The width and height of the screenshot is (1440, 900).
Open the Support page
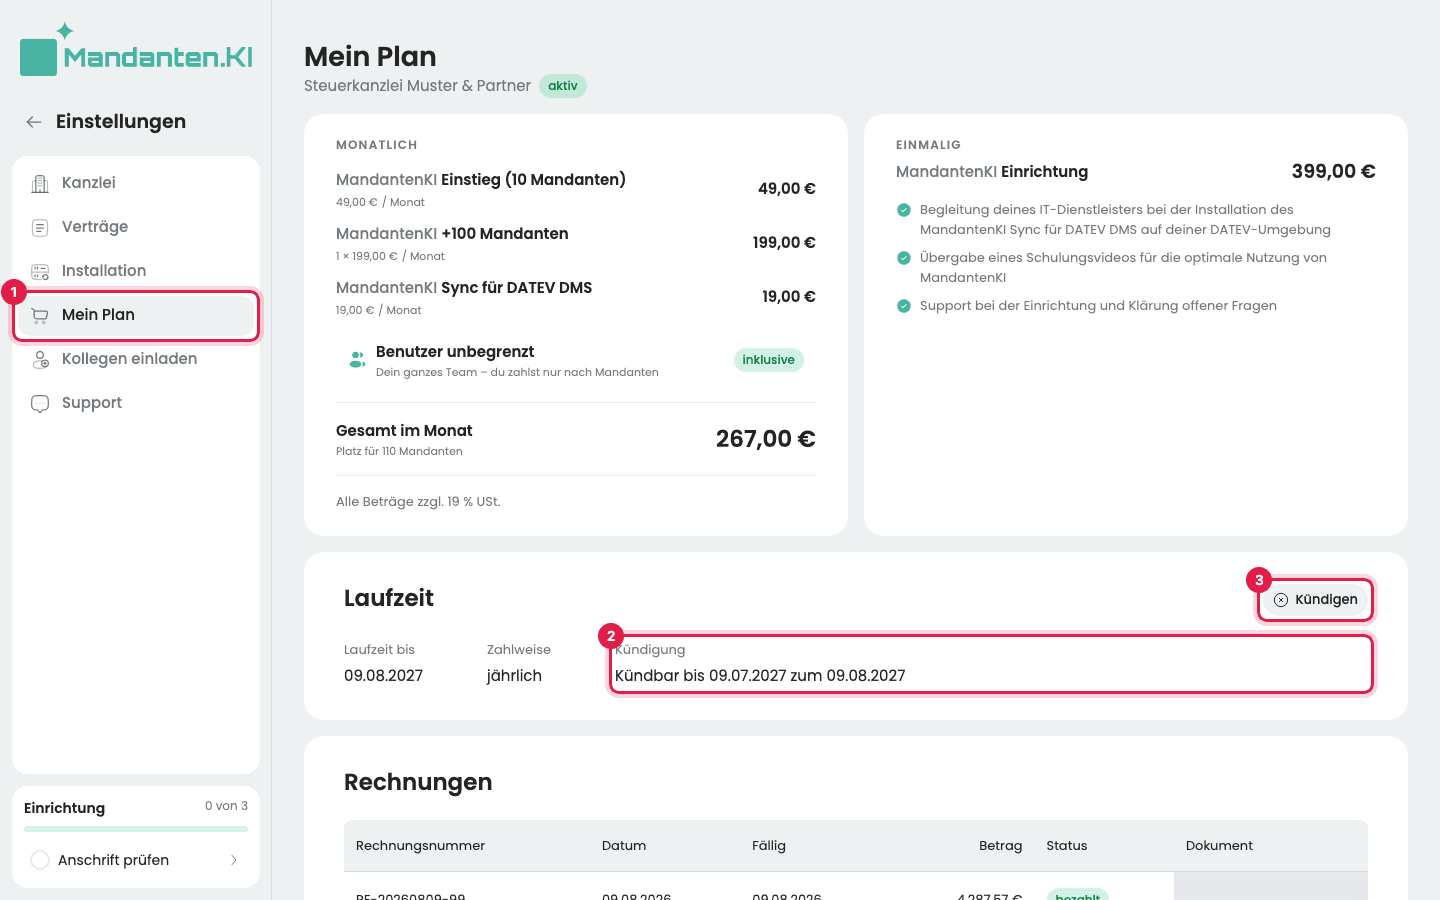[x=136, y=403]
